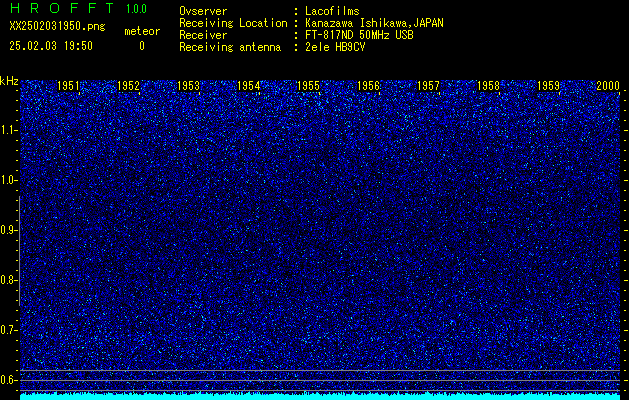
Task: Click the 1.0 kHz axis label
Action: tap(8, 180)
